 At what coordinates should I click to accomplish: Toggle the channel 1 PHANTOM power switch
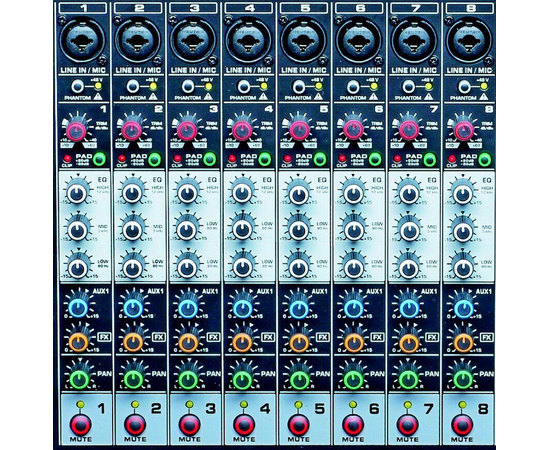click(77, 86)
